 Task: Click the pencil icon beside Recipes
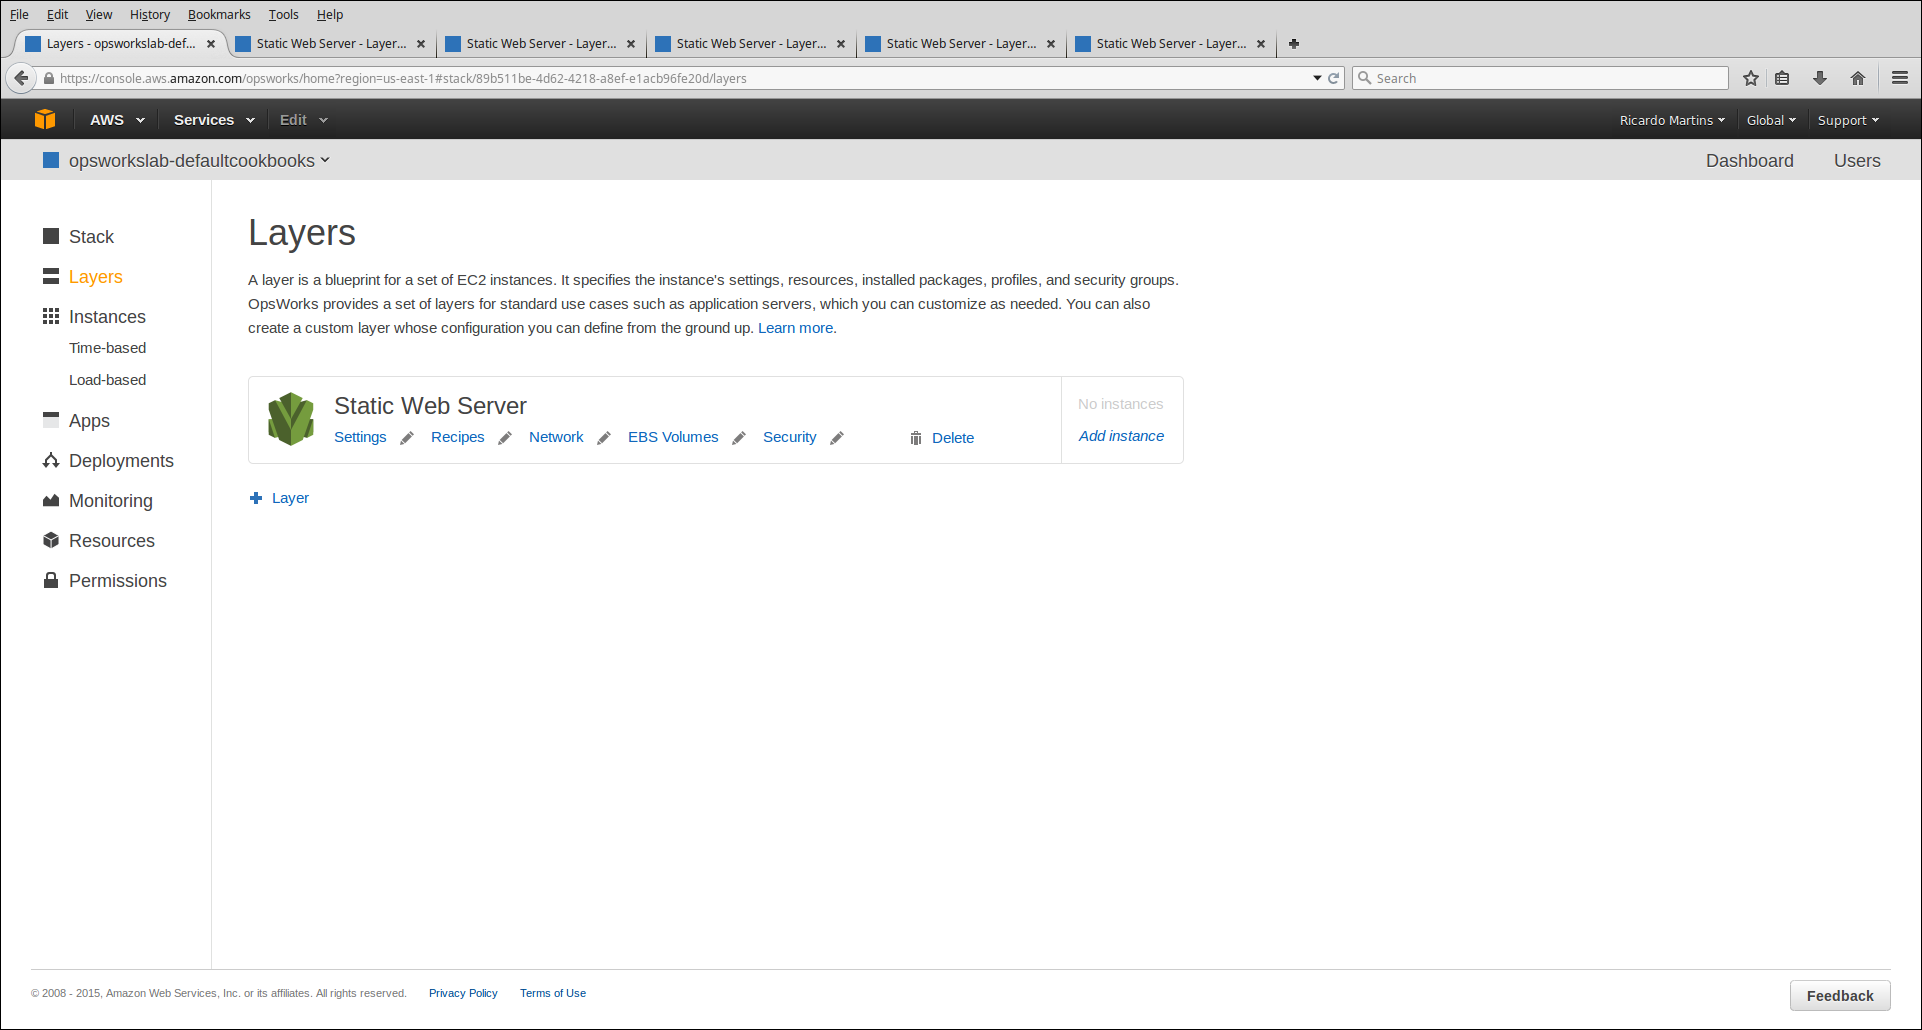505,438
